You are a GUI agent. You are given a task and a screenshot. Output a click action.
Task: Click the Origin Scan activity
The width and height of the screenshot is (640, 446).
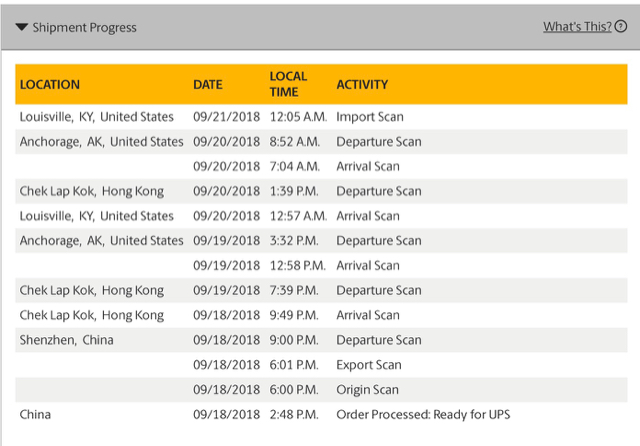[x=368, y=390]
